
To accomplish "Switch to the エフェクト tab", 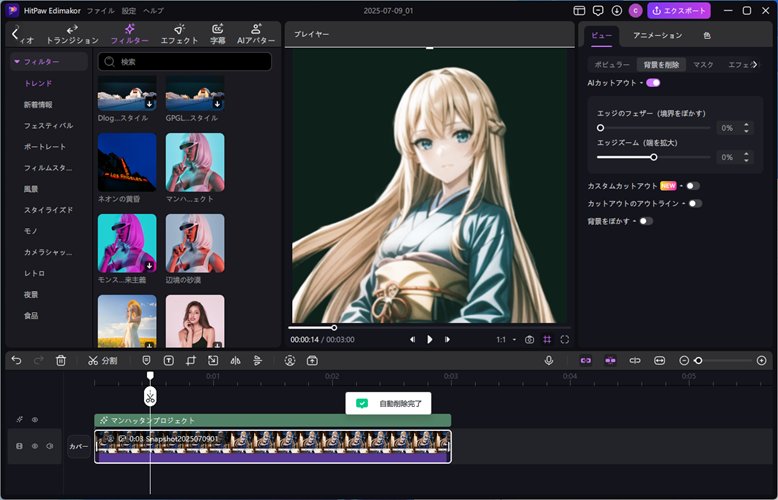I will point(179,35).
